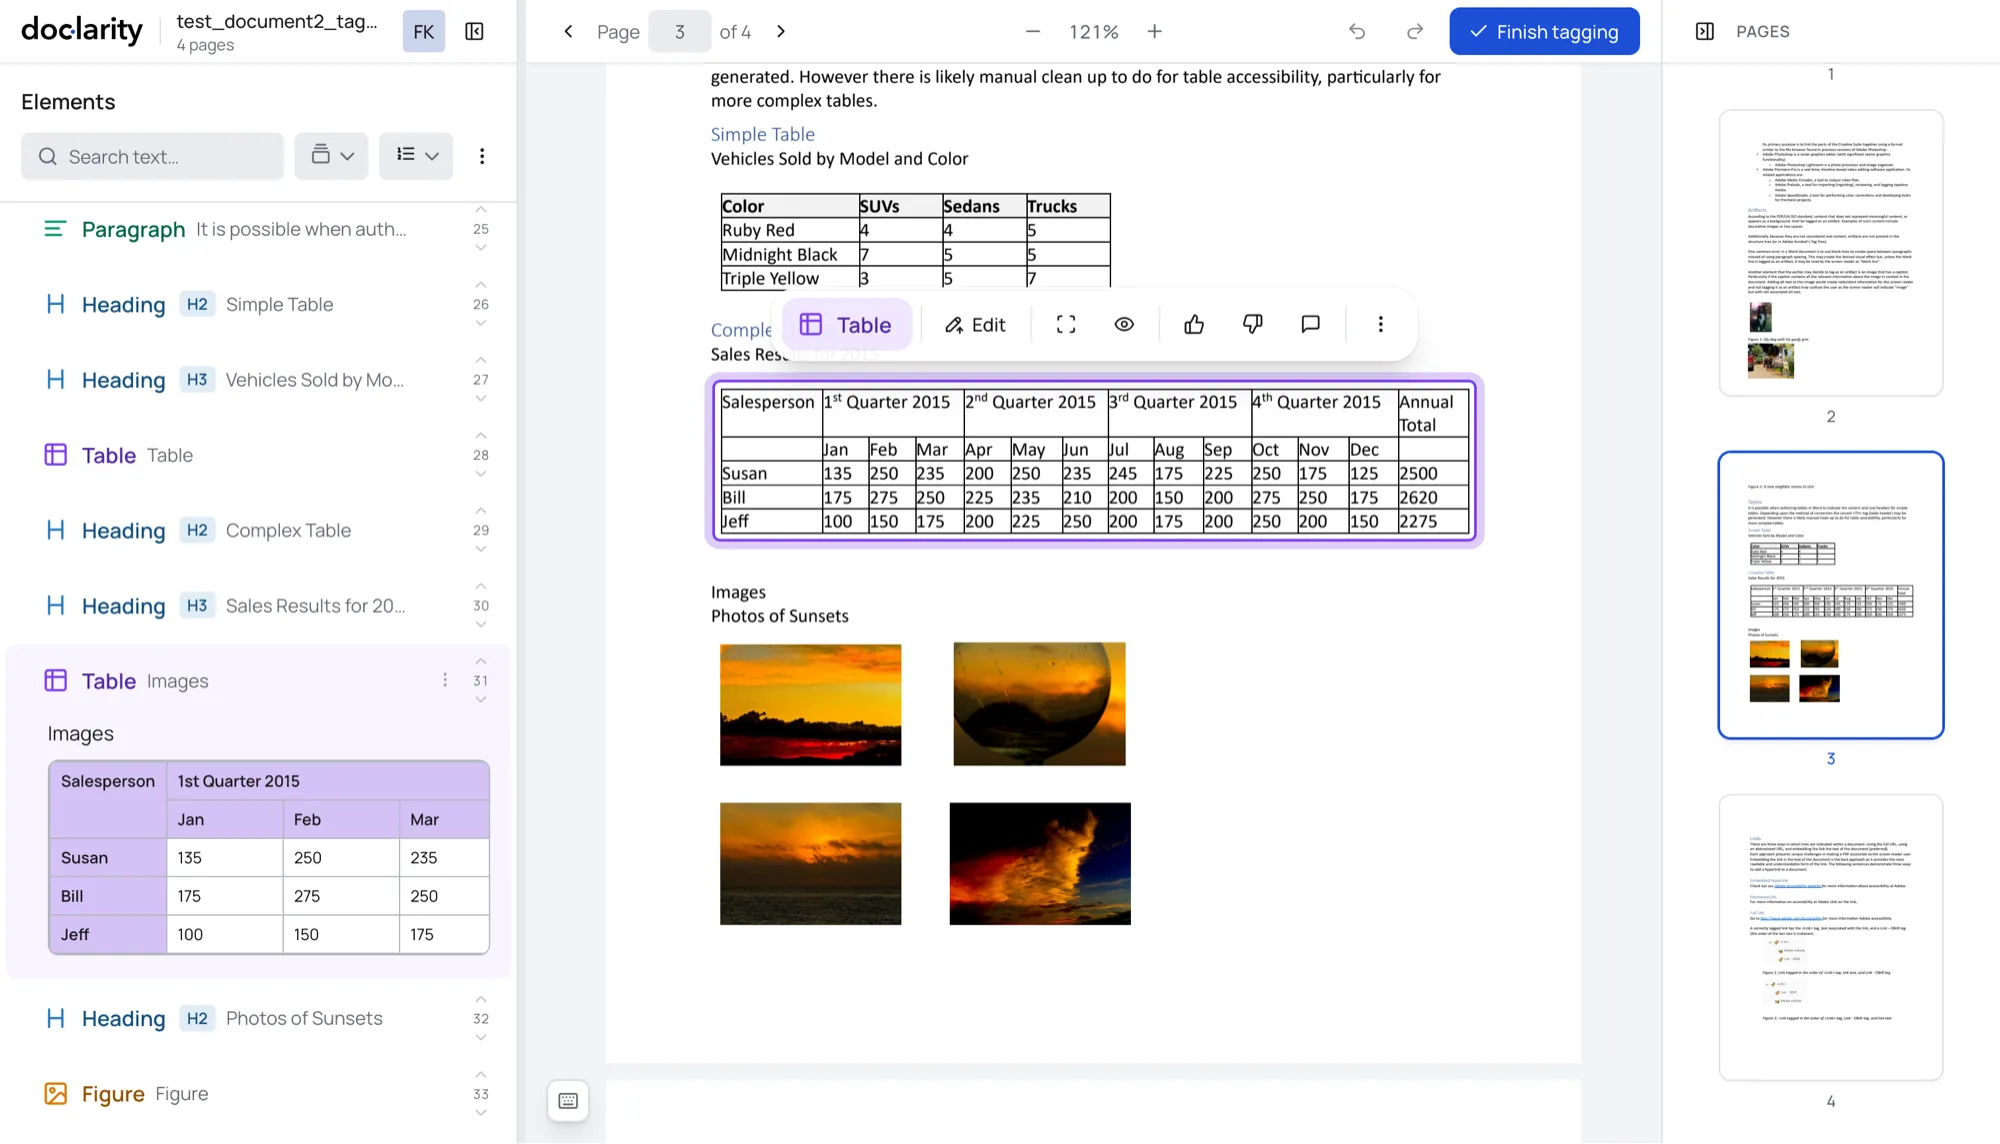Open keyboard shortcuts button at the bottom
This screenshot has height=1144, width=2000.
coord(568,1101)
